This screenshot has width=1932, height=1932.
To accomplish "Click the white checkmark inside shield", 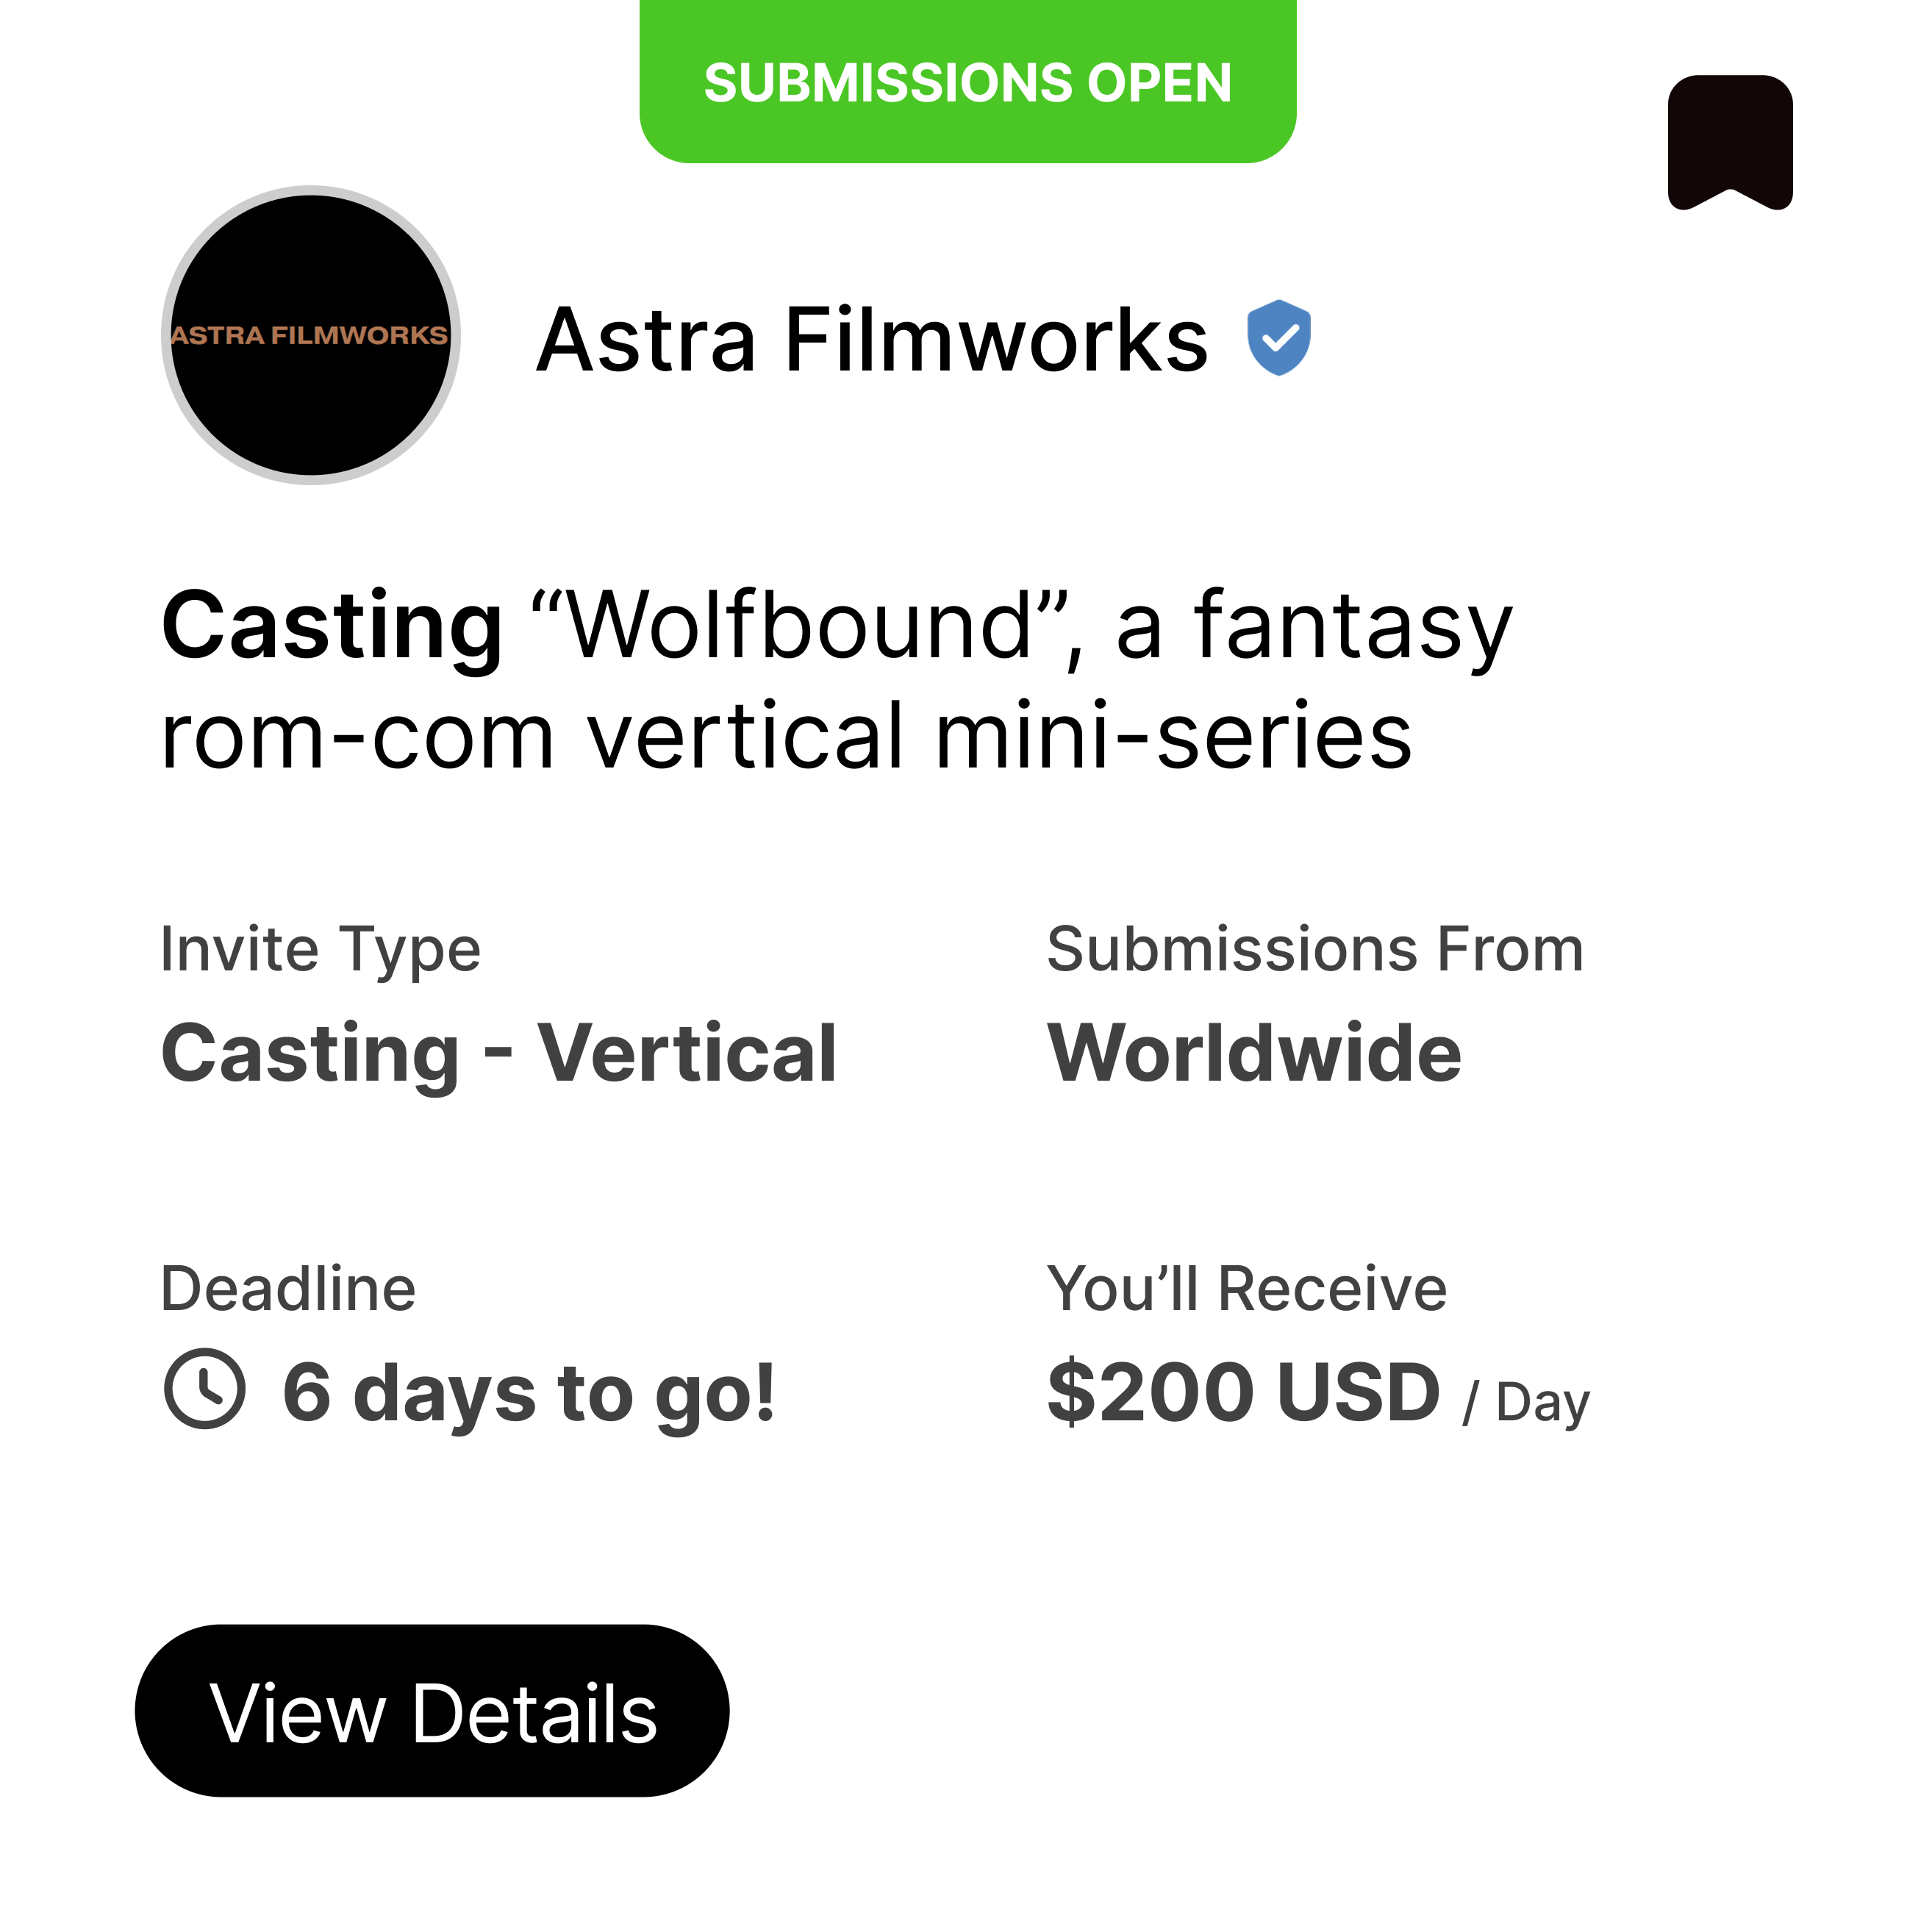I will coord(1279,339).
